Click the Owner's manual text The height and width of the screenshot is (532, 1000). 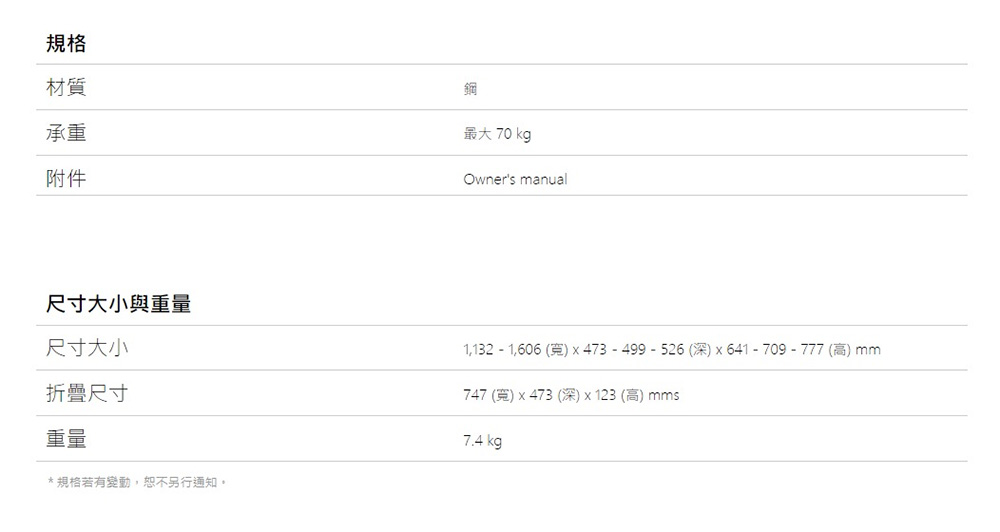(515, 179)
